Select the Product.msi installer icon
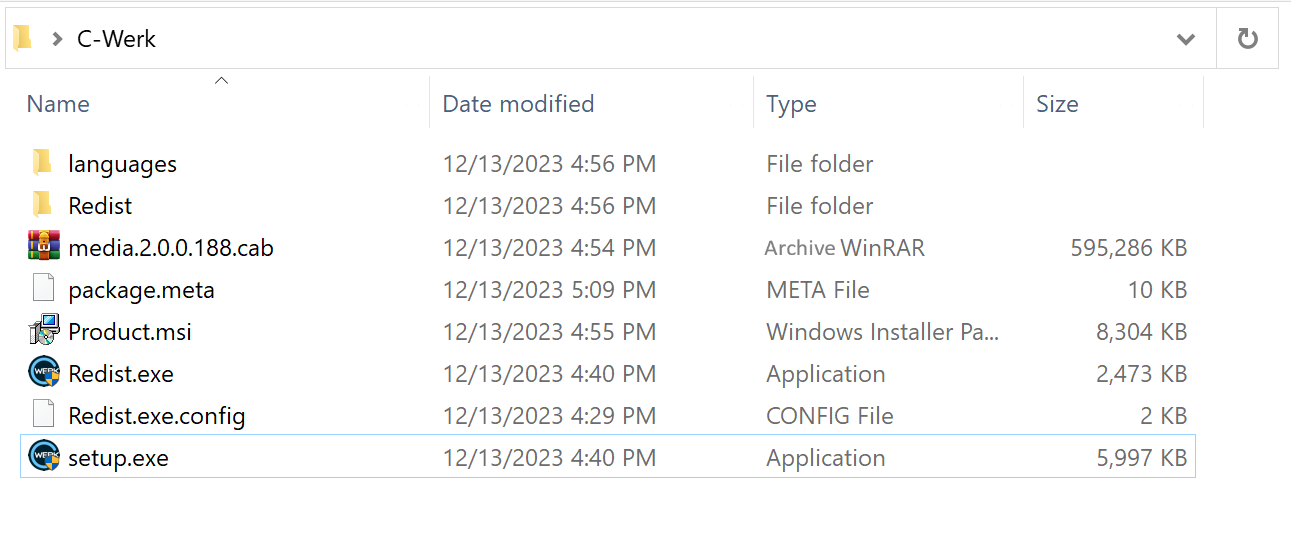 [x=43, y=331]
